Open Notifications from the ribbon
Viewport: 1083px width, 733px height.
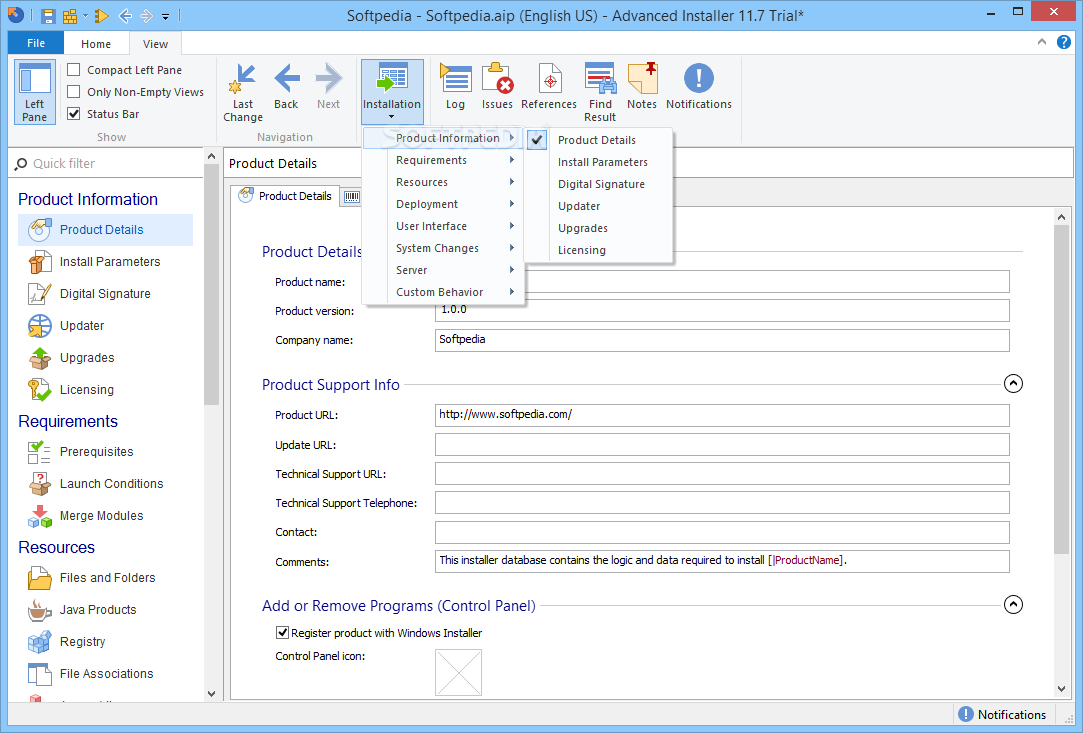coord(699,87)
